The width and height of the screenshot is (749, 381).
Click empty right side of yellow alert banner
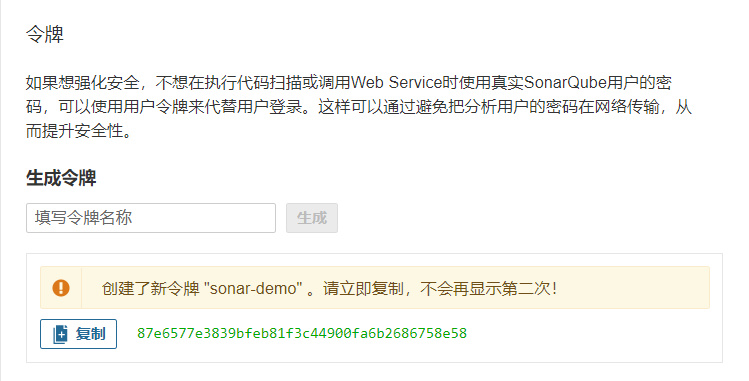pos(631,288)
